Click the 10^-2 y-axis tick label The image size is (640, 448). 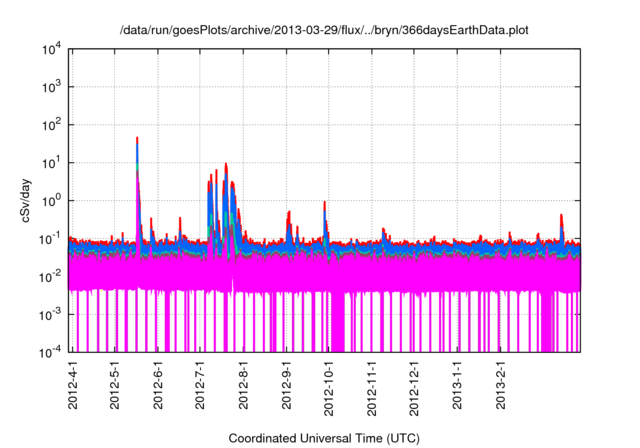point(50,276)
